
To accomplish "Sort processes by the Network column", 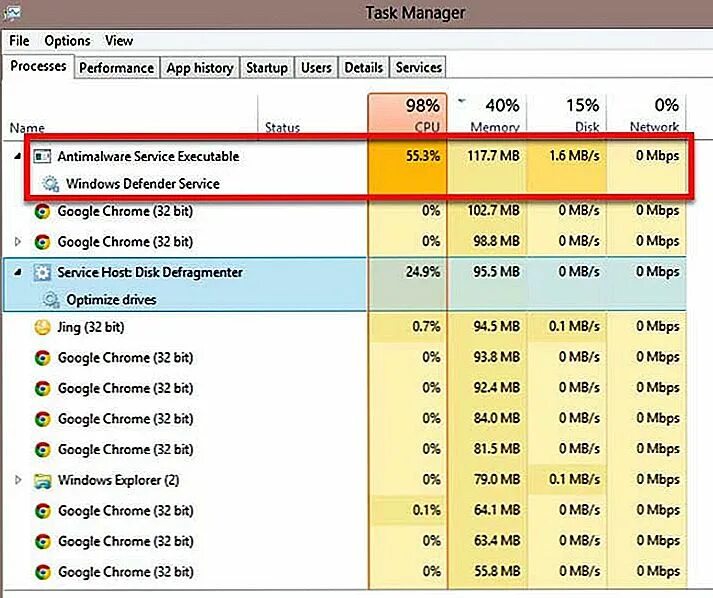I will click(647, 114).
